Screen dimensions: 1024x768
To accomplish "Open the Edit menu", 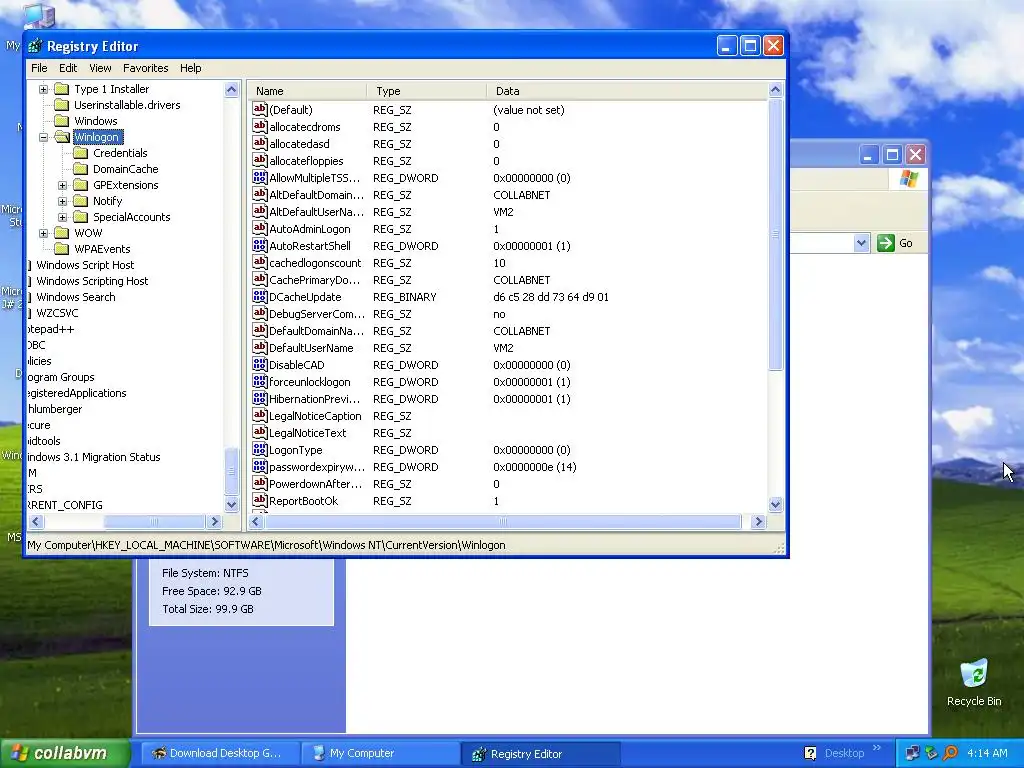I will point(68,68).
